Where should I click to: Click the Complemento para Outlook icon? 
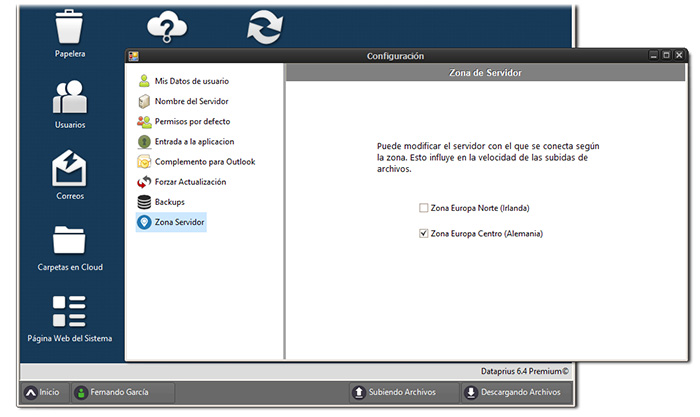coord(144,162)
